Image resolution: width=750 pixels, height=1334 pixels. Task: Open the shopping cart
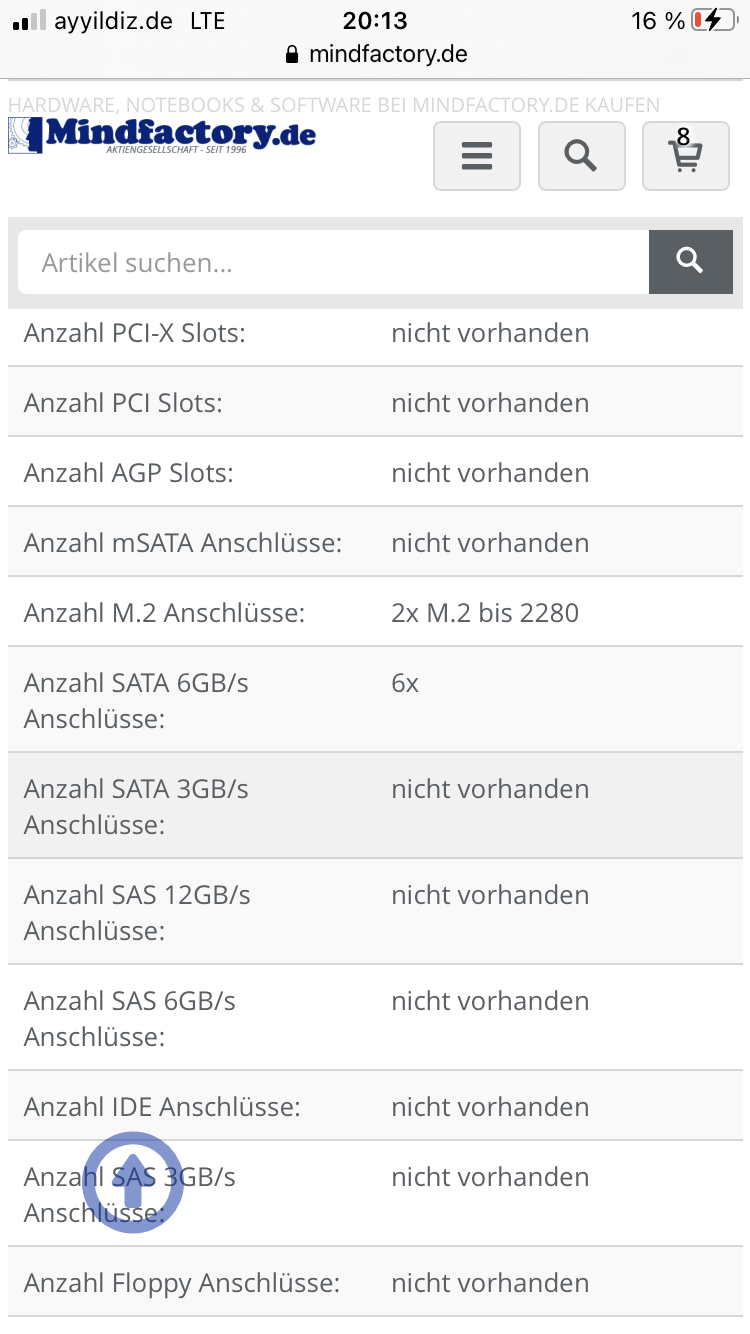(685, 155)
